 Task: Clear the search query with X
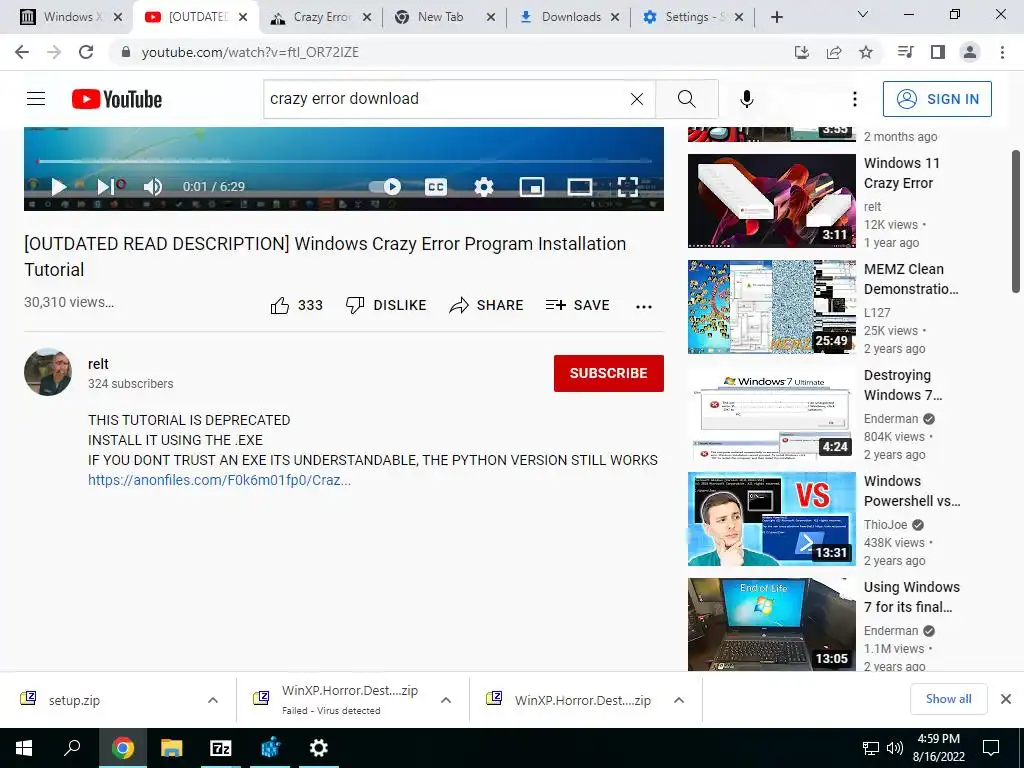click(x=637, y=99)
